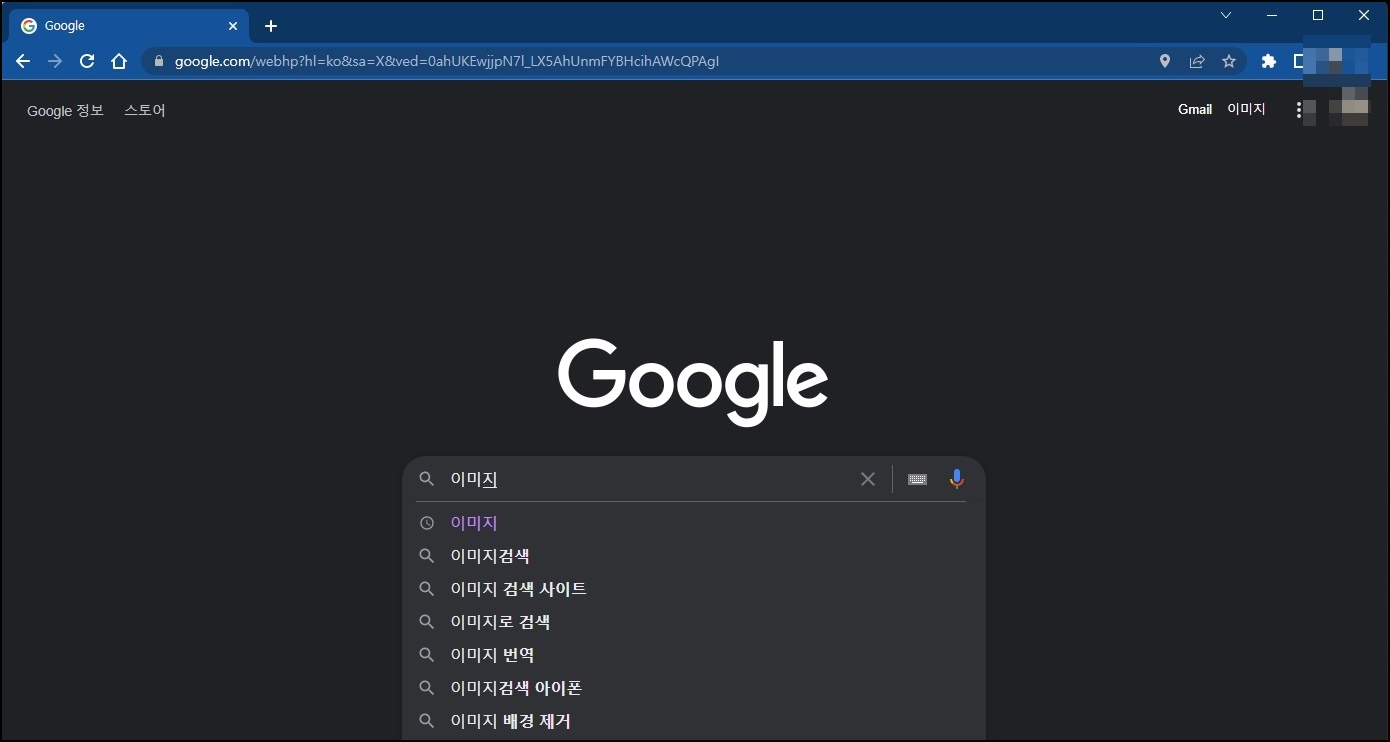The image size is (1390, 742).
Task: Reload the page with the refresh icon
Action: (x=87, y=61)
